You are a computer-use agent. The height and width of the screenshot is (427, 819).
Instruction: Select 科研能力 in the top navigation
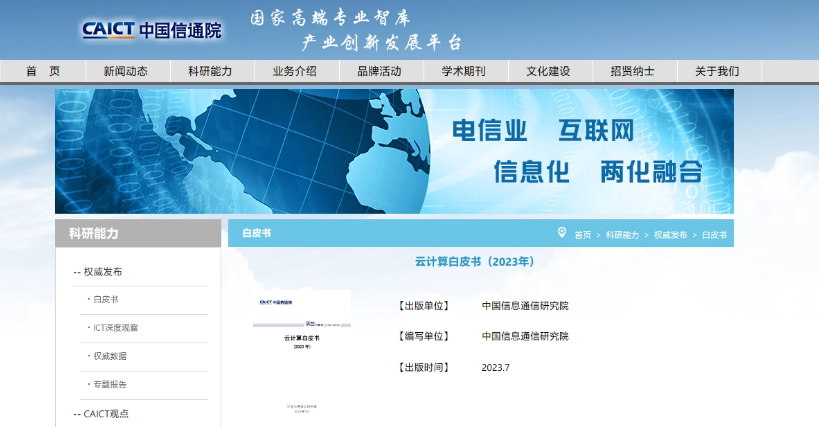pyautogui.click(x=210, y=71)
